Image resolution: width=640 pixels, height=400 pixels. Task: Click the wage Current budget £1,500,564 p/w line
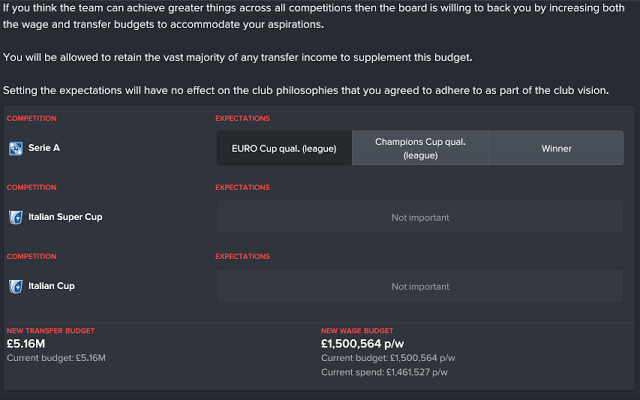(388, 358)
